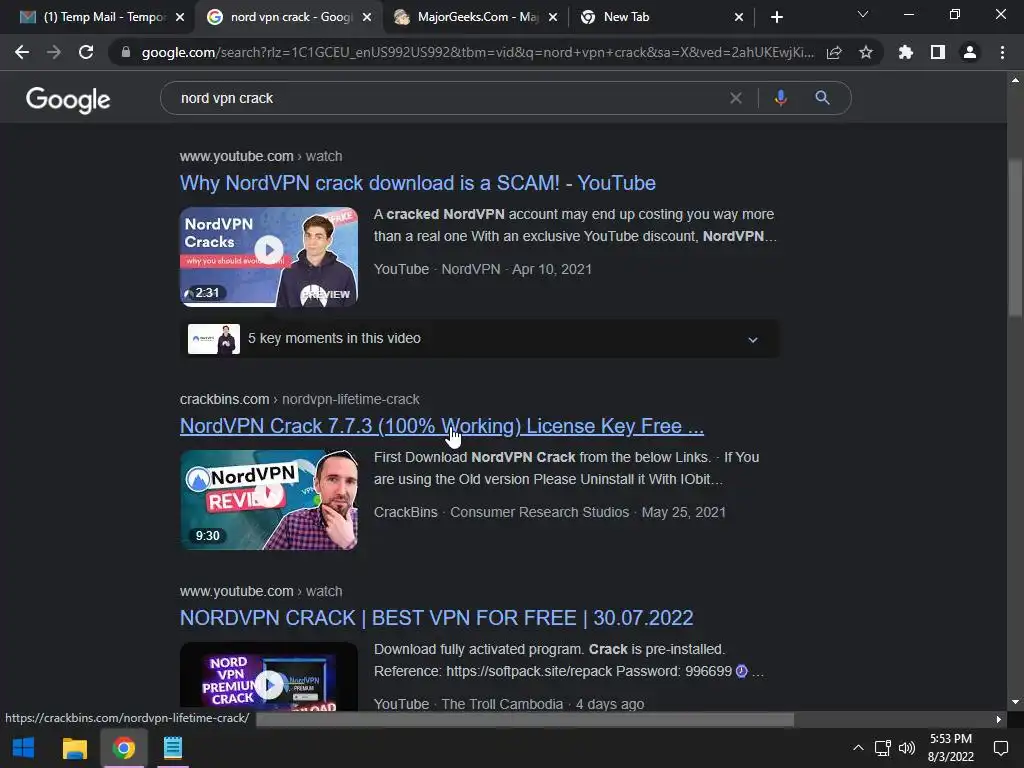Open the Chrome extensions puzzle icon

(906, 52)
